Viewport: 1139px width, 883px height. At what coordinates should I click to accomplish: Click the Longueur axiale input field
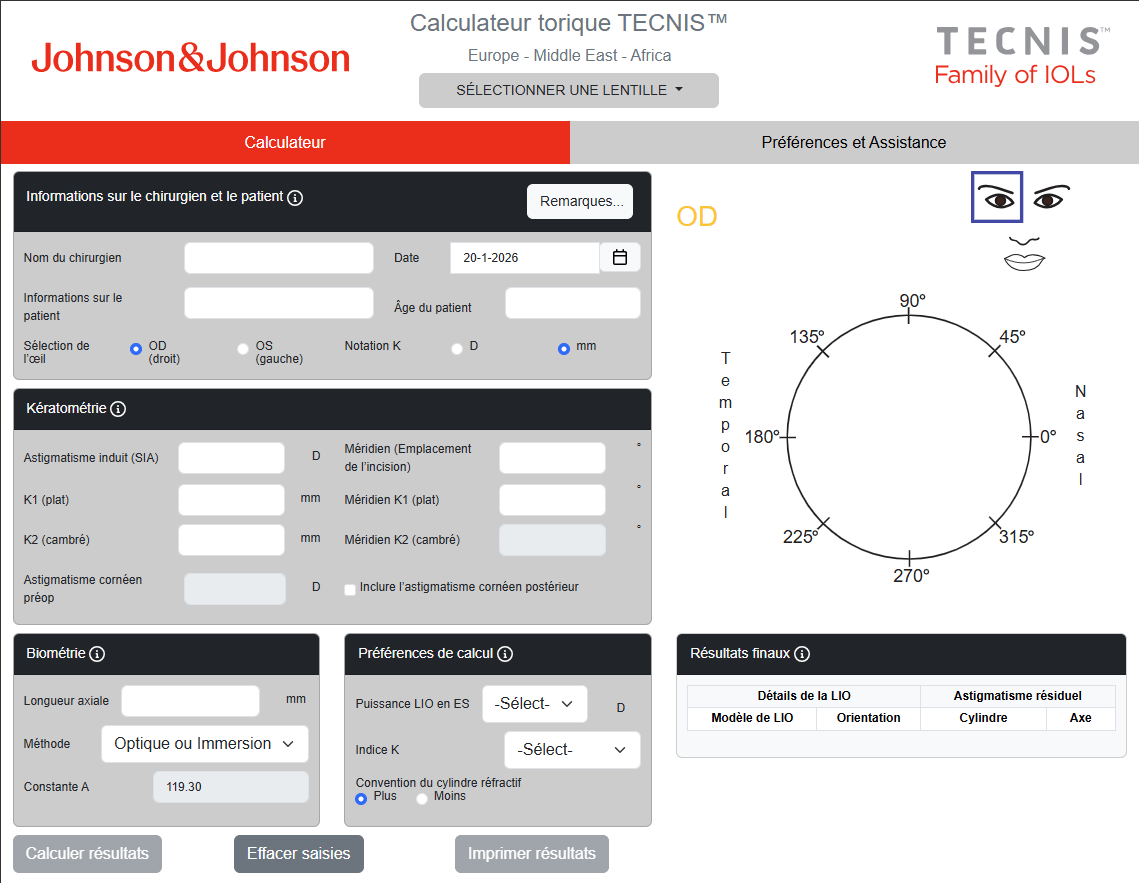click(x=190, y=701)
